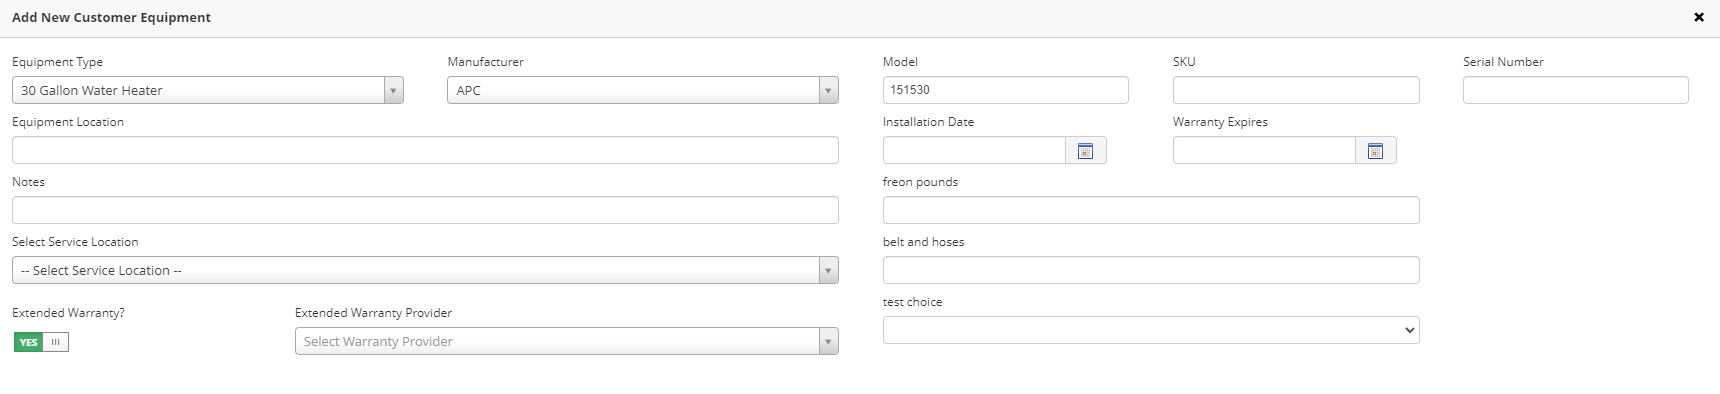Viewport: 1720px width, 394px height.
Task: Click the Model field containing 151530
Action: (x=1005, y=90)
